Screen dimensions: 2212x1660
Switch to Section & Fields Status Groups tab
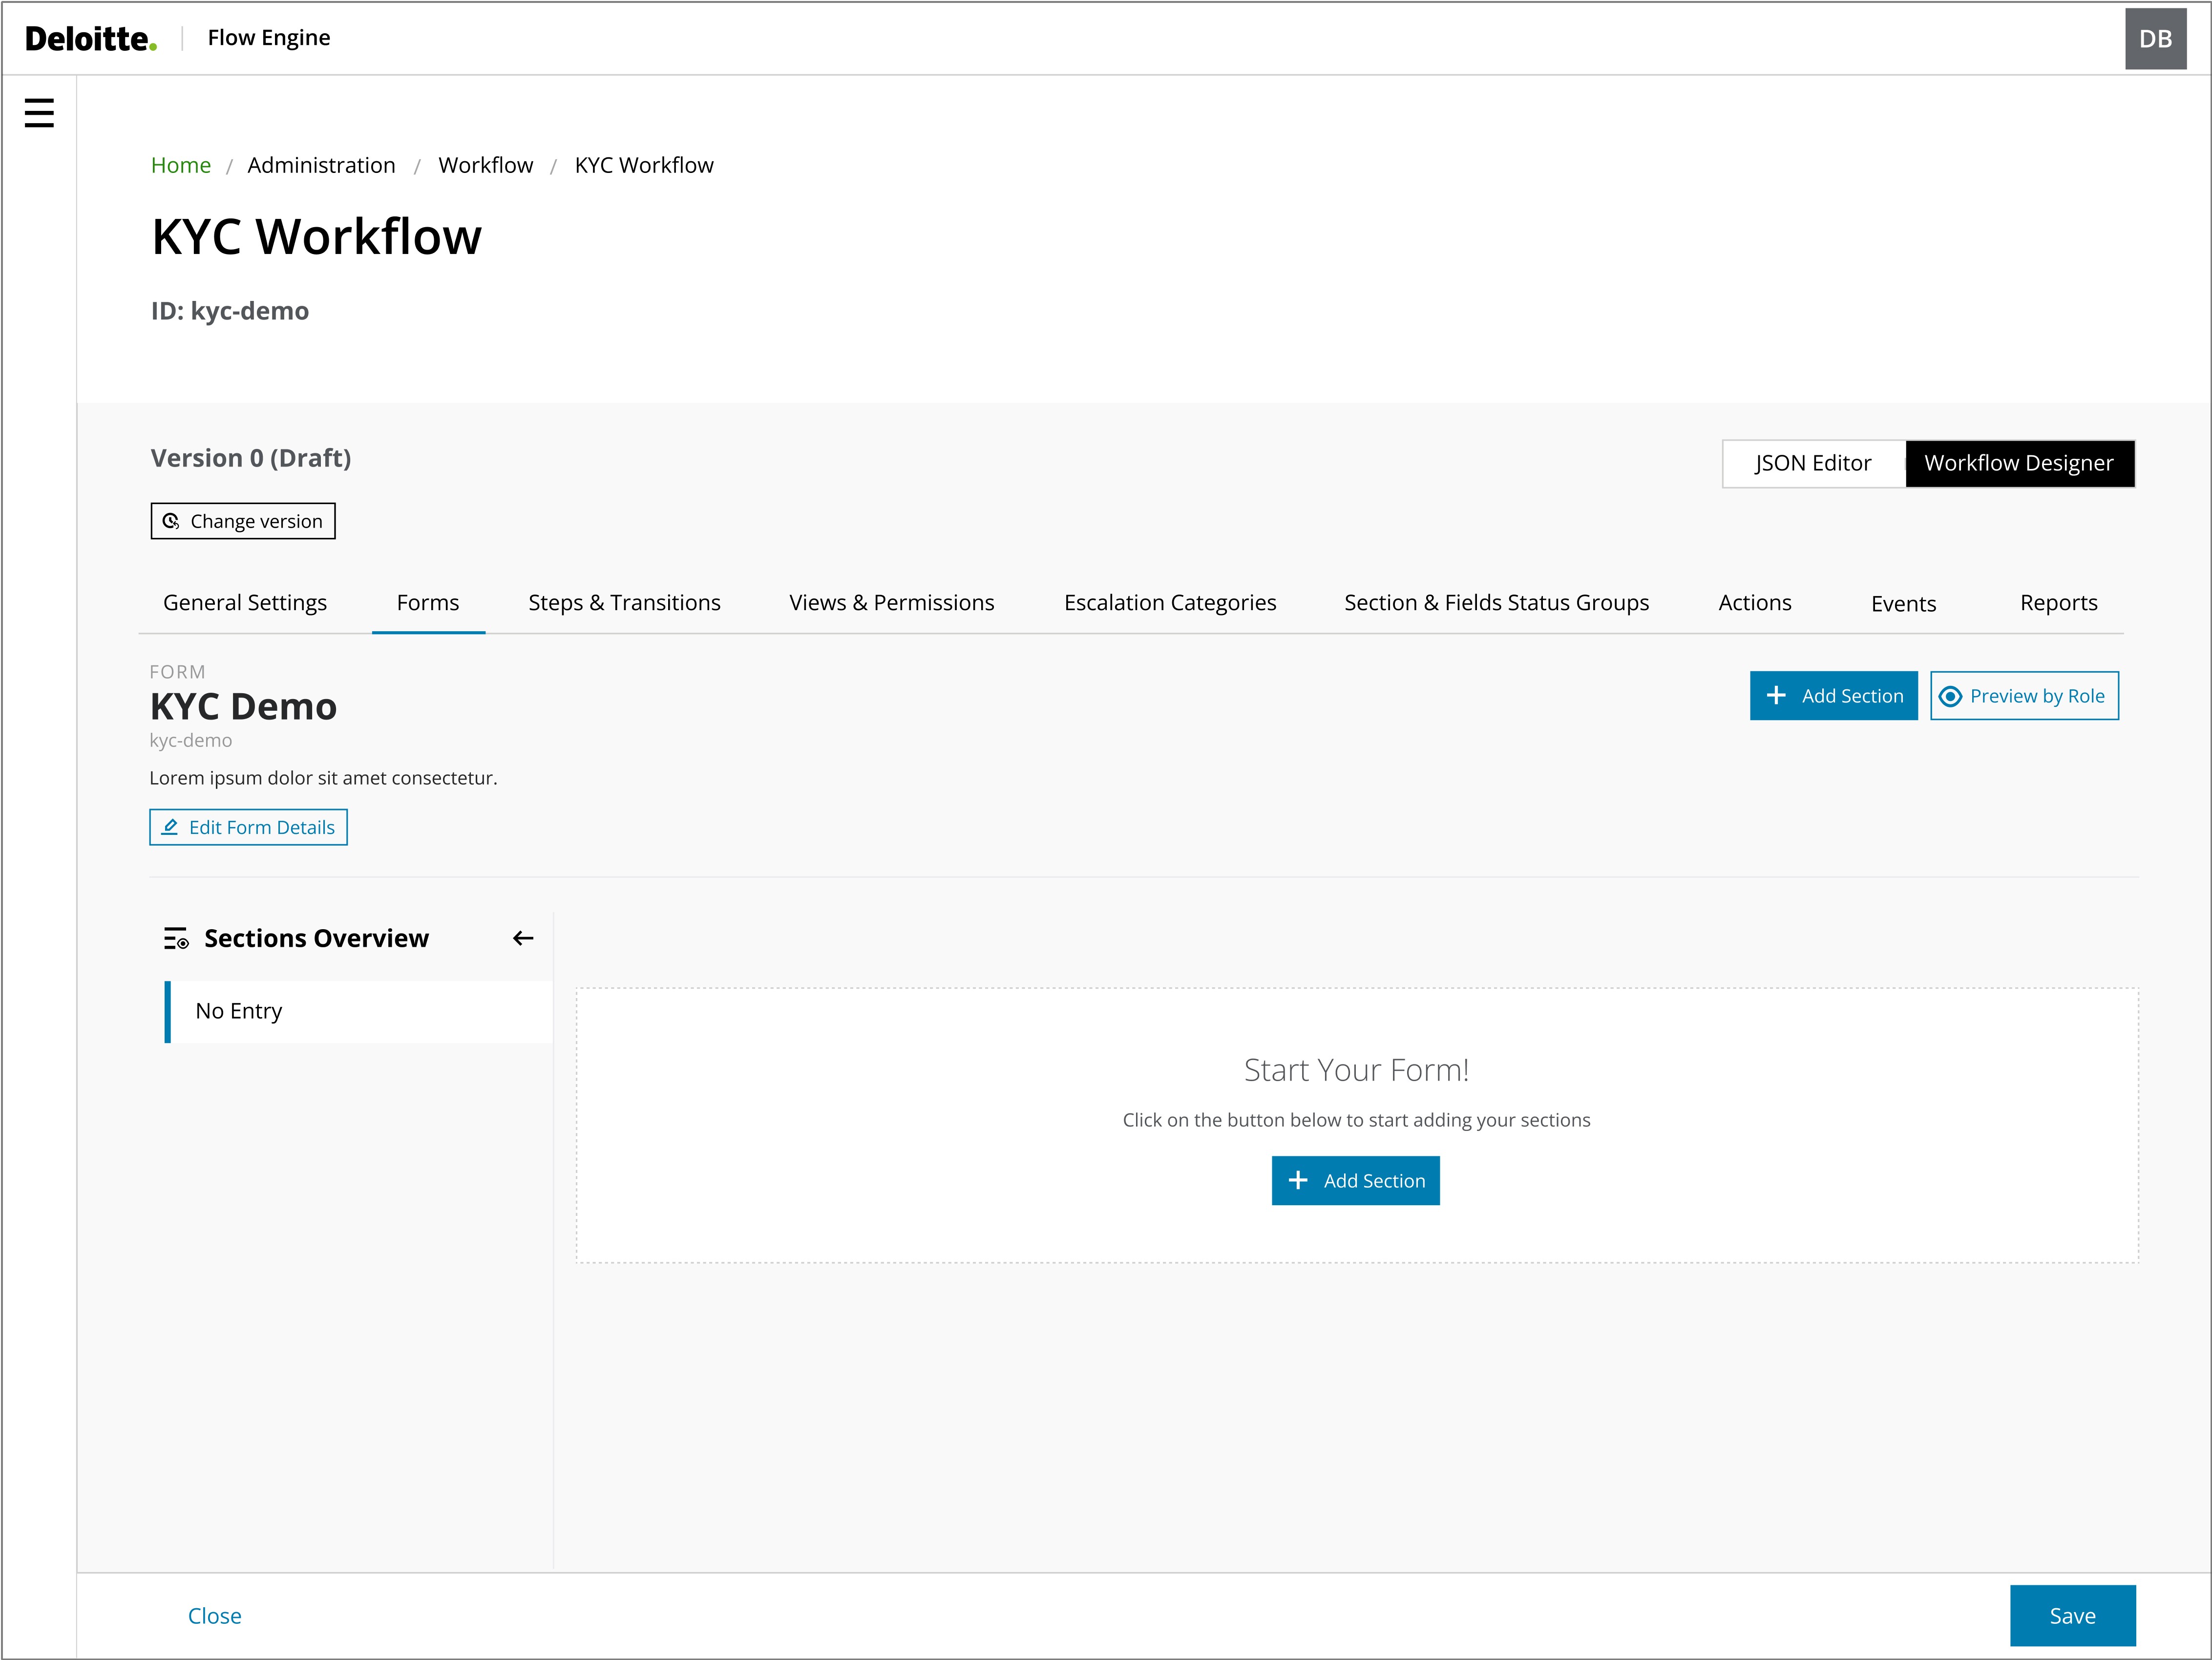point(1496,603)
